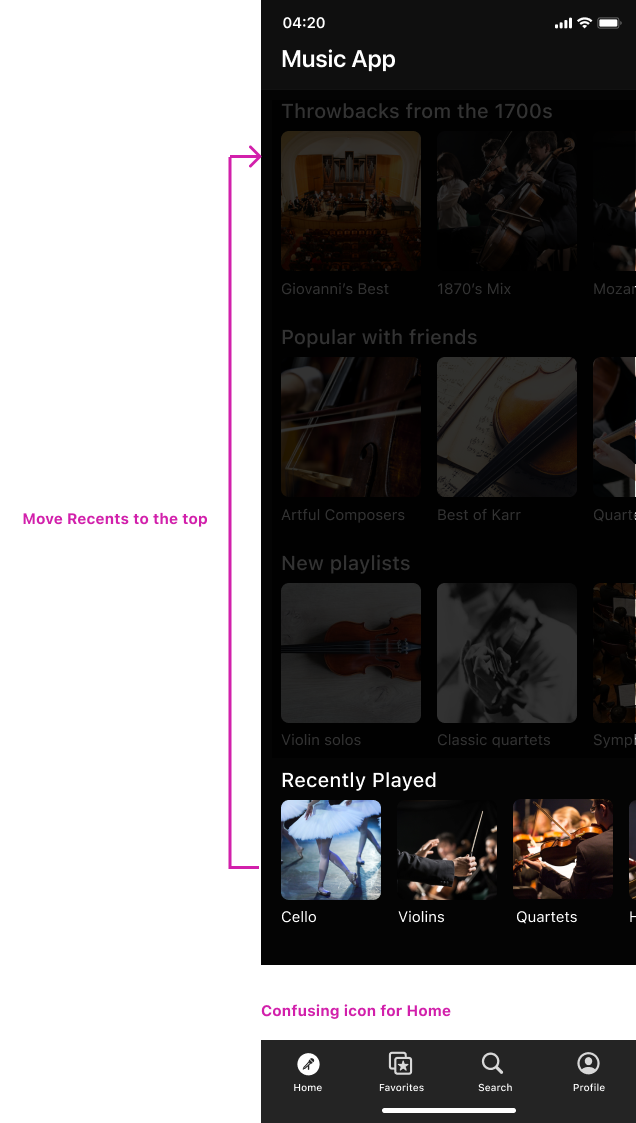The image size is (636, 1123).
Task: Open the 1870's Mix playlist cover
Action: [x=507, y=201]
